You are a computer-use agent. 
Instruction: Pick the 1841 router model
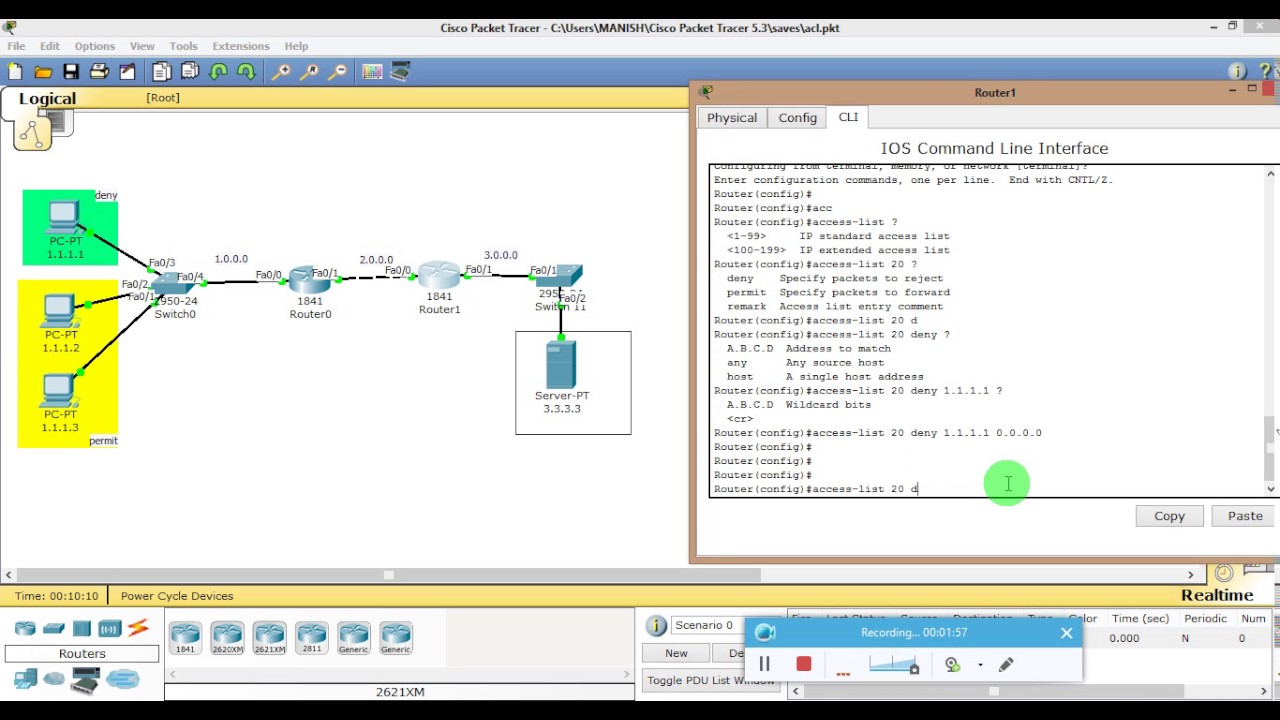pos(185,637)
